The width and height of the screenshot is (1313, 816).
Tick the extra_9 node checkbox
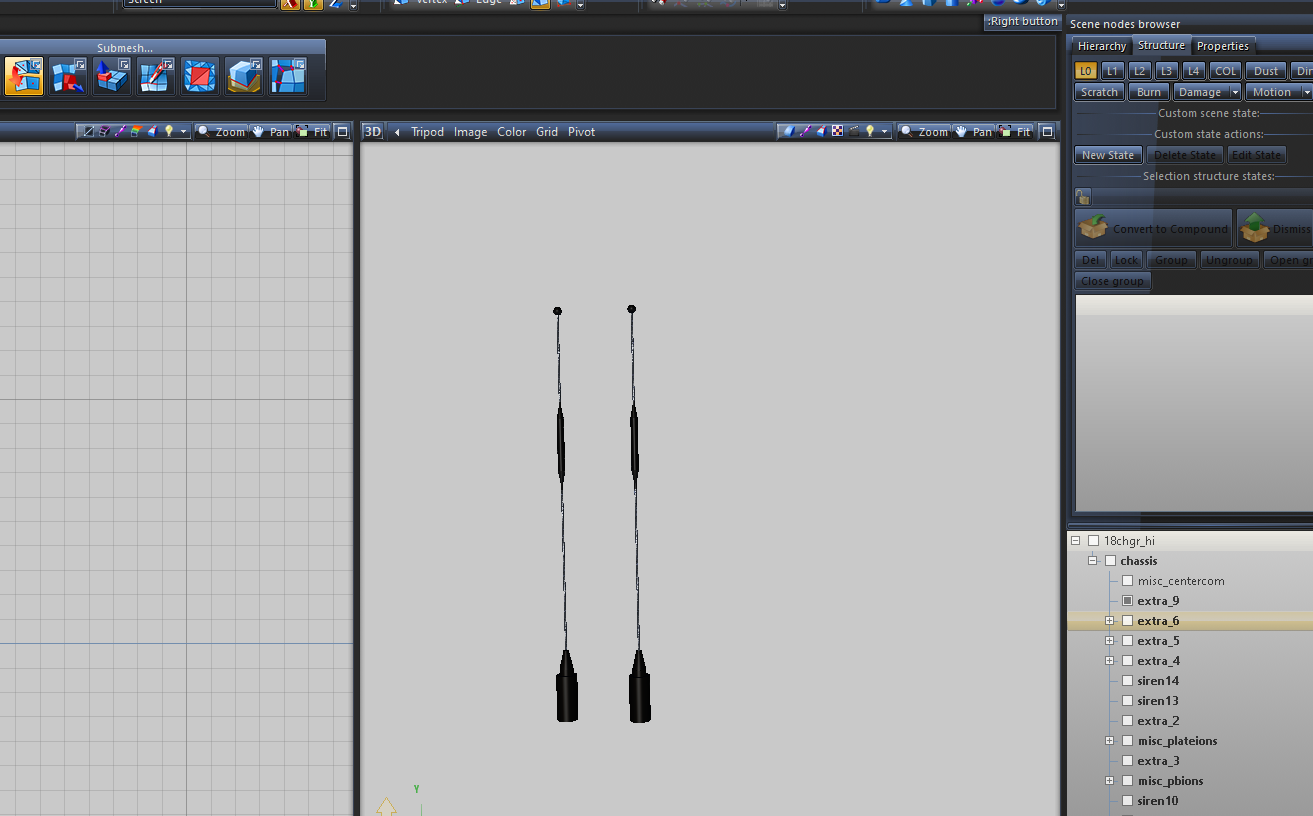pos(1127,601)
